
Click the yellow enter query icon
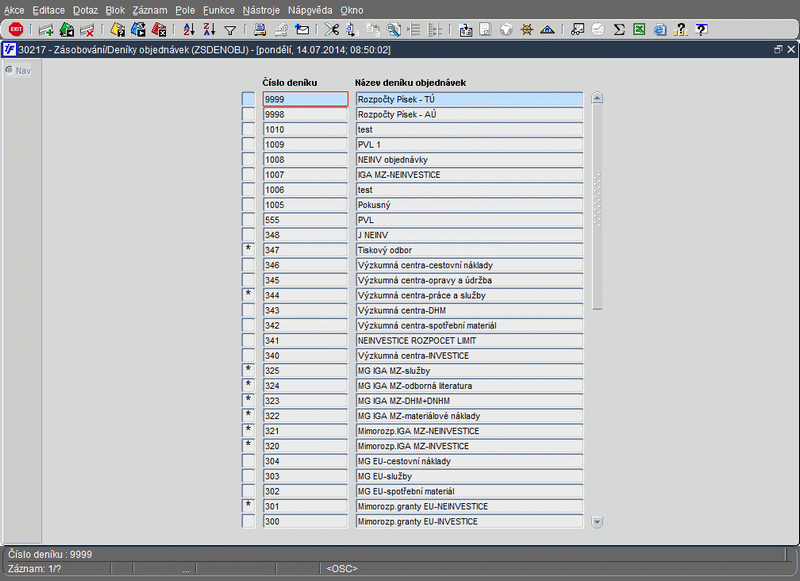(x=117, y=30)
